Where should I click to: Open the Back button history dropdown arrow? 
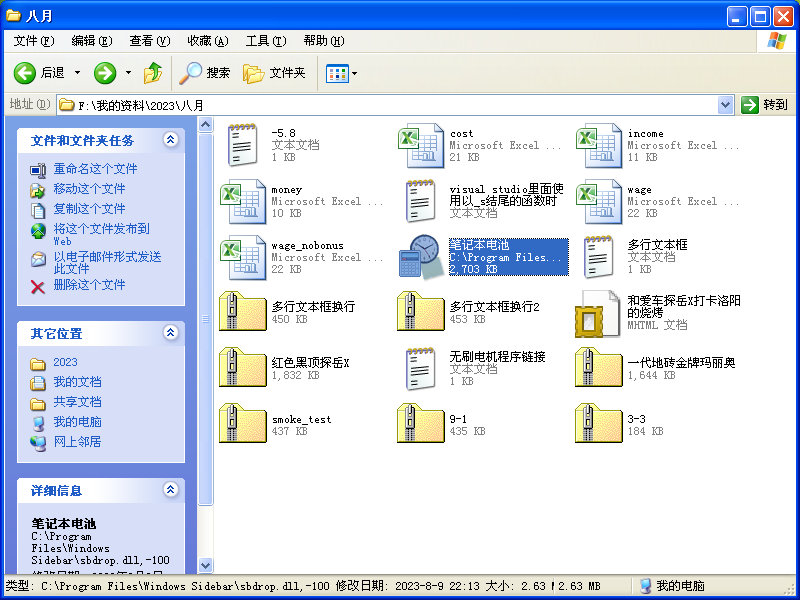tap(75, 73)
